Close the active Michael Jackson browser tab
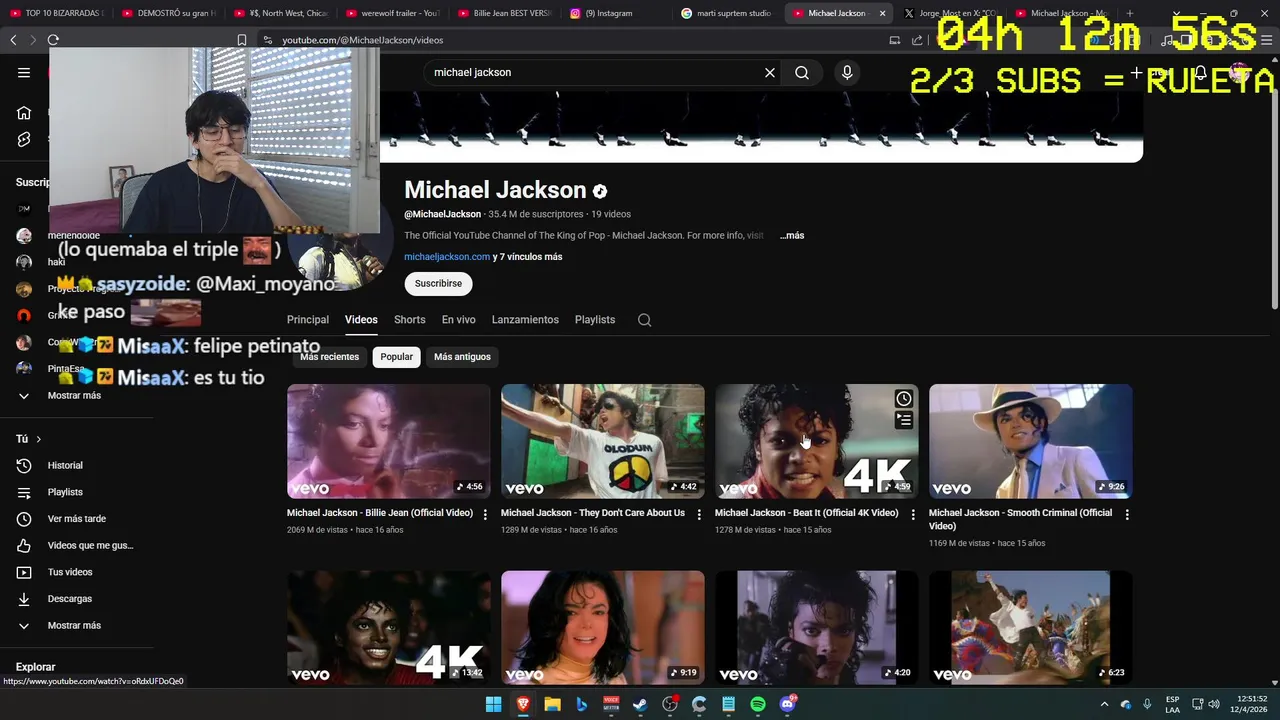1280x720 pixels. (x=882, y=13)
